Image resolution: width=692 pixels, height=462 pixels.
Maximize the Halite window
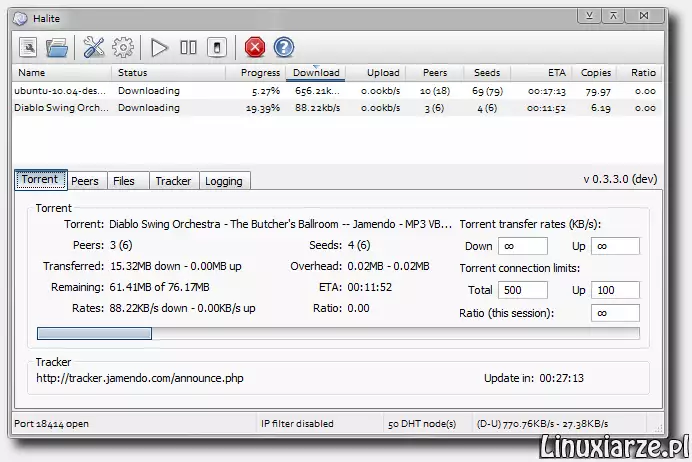(613, 16)
